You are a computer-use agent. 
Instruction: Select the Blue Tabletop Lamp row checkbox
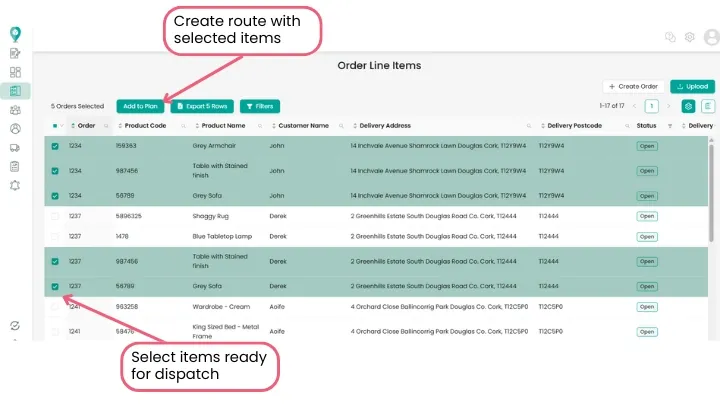[55, 237]
